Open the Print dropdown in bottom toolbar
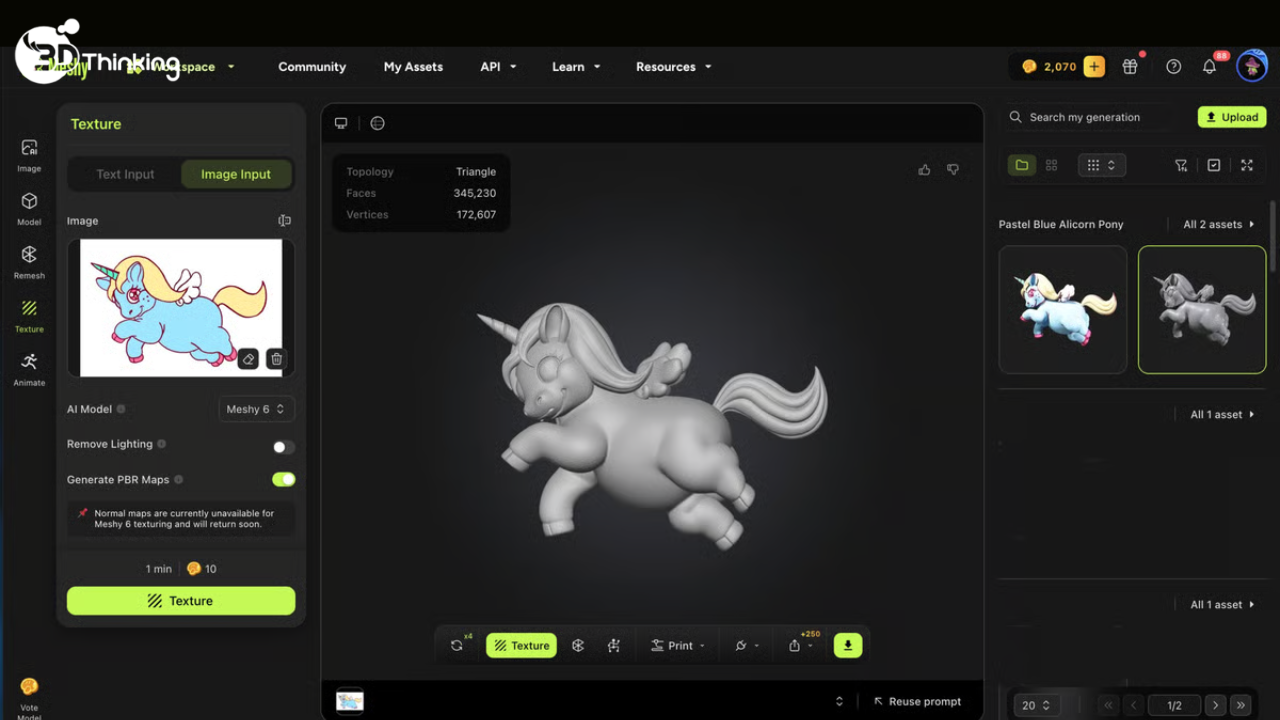 [x=678, y=646]
